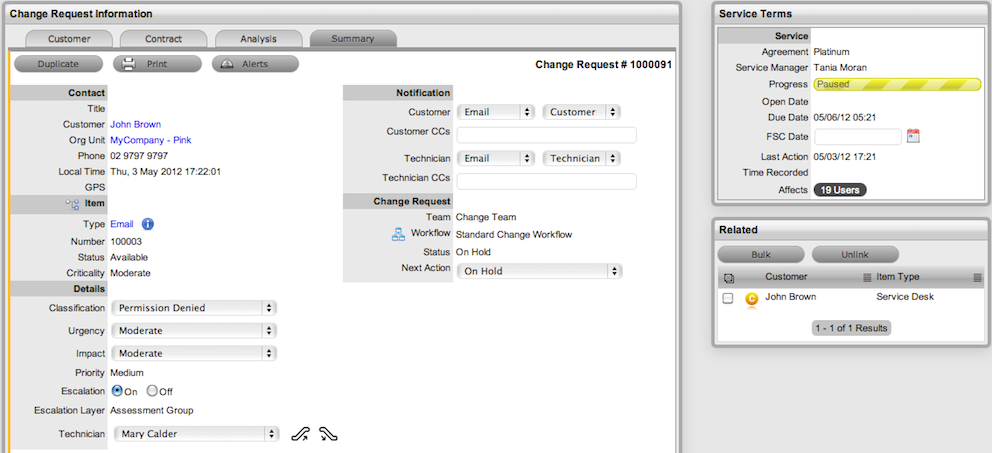
Task: Click the 1 - 1 of 1 Results label
Action: pyautogui.click(x=851, y=328)
